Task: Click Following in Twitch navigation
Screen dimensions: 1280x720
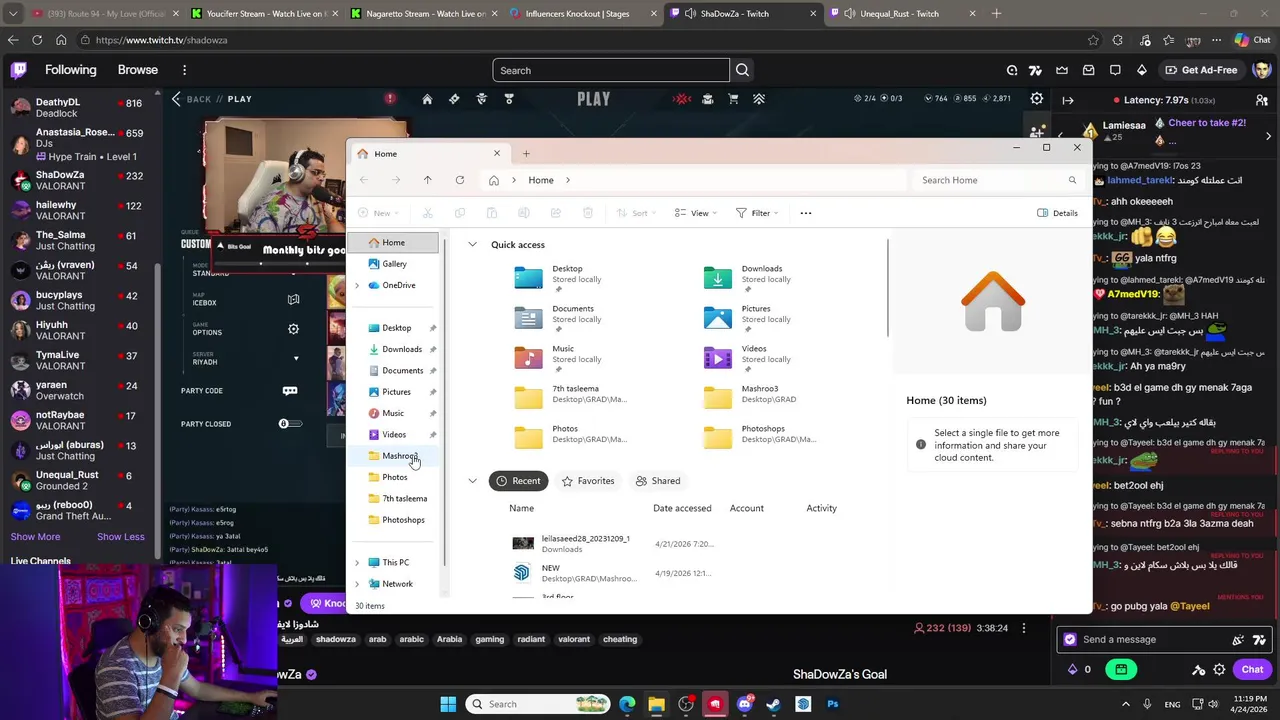Action: tap(70, 70)
